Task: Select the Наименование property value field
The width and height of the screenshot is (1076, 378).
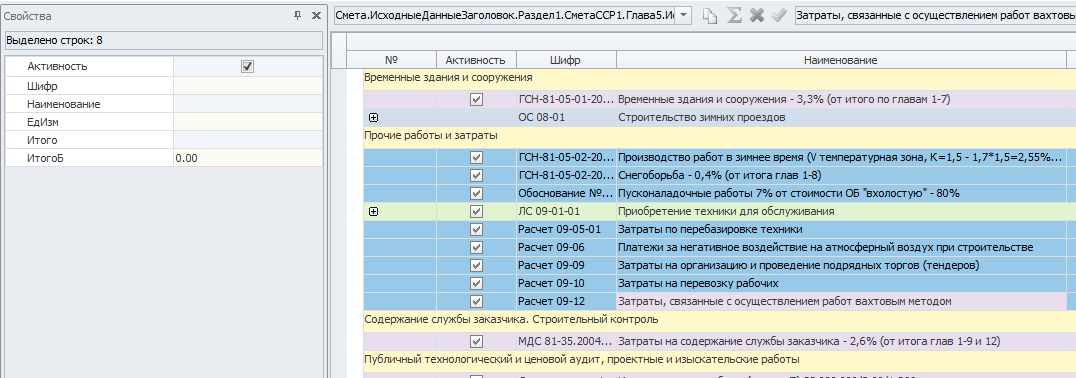Action: coord(247,104)
